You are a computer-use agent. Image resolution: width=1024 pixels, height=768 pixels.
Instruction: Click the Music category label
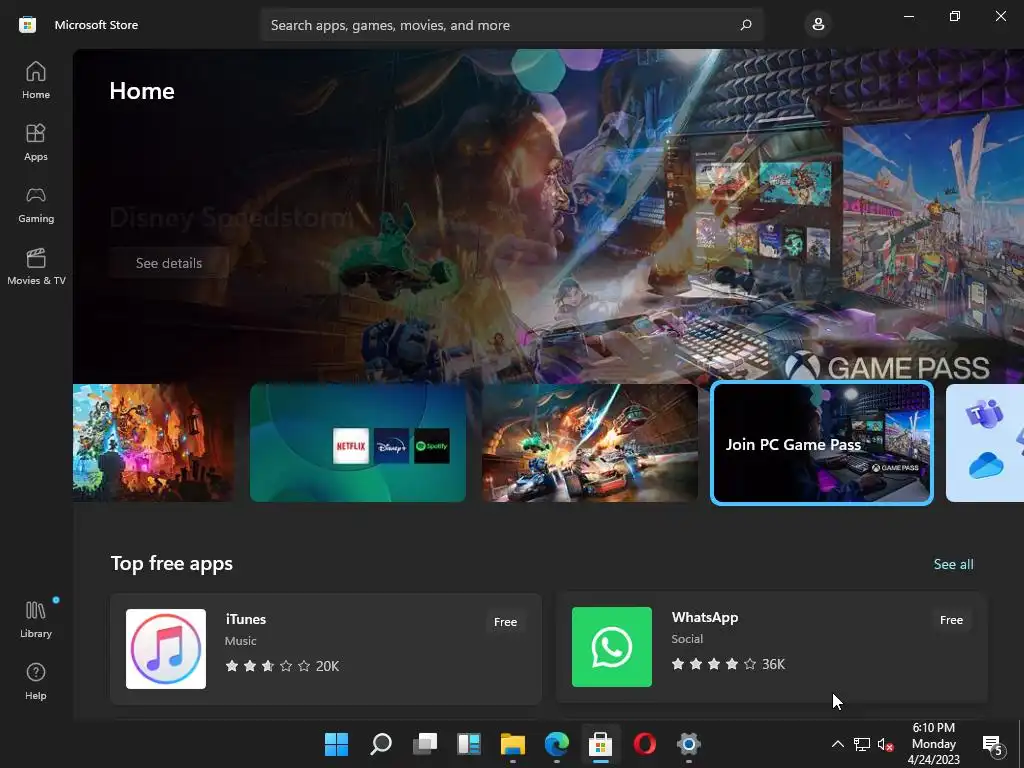click(240, 641)
